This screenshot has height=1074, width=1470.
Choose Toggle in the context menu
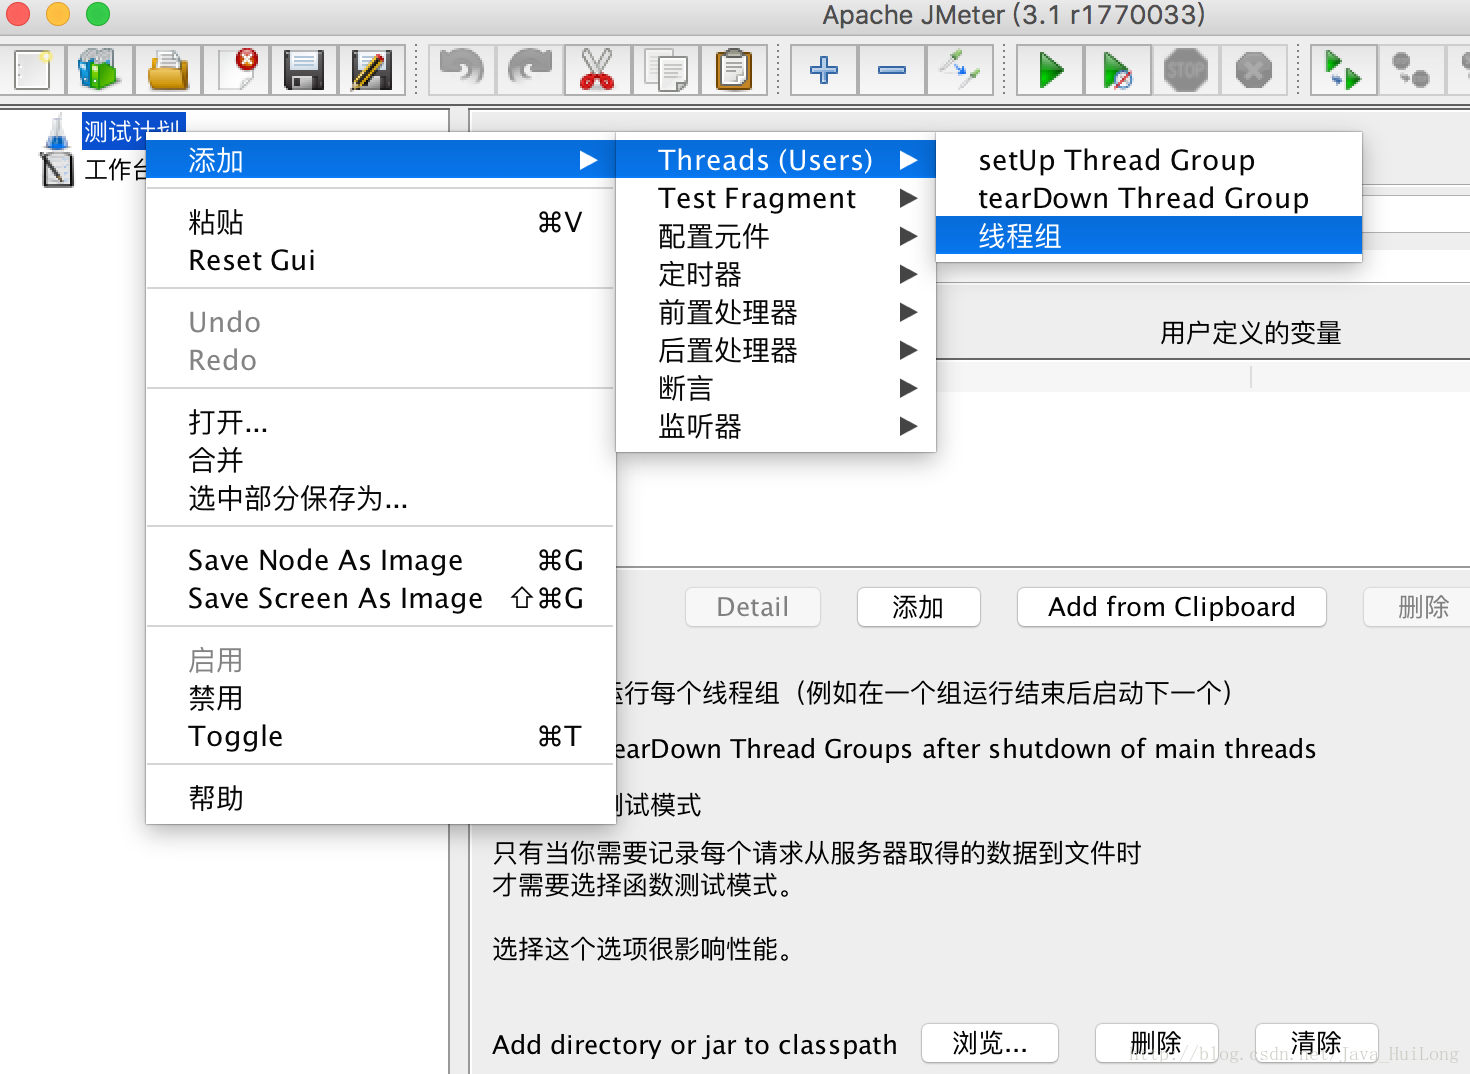click(380, 736)
